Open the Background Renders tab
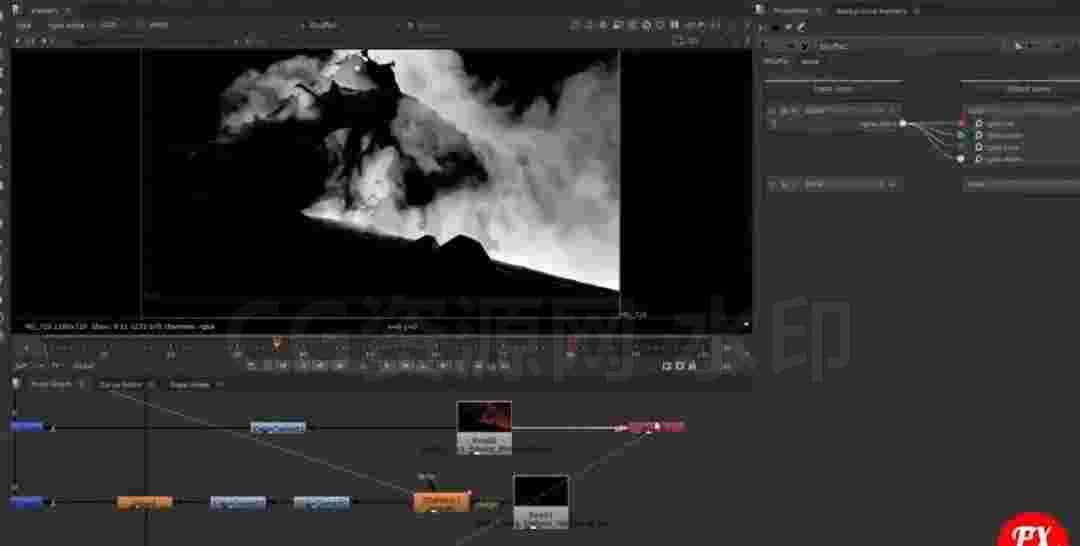The height and width of the screenshot is (546, 1080). pos(870,11)
